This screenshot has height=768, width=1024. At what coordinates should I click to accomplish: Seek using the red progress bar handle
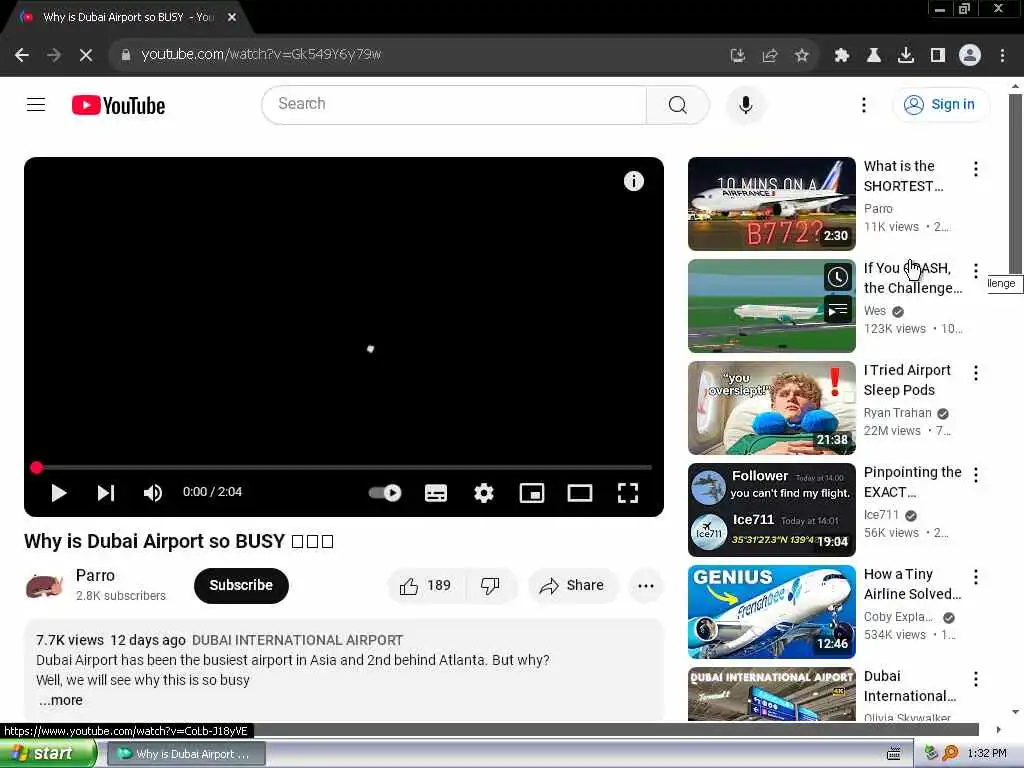pyautogui.click(x=37, y=468)
